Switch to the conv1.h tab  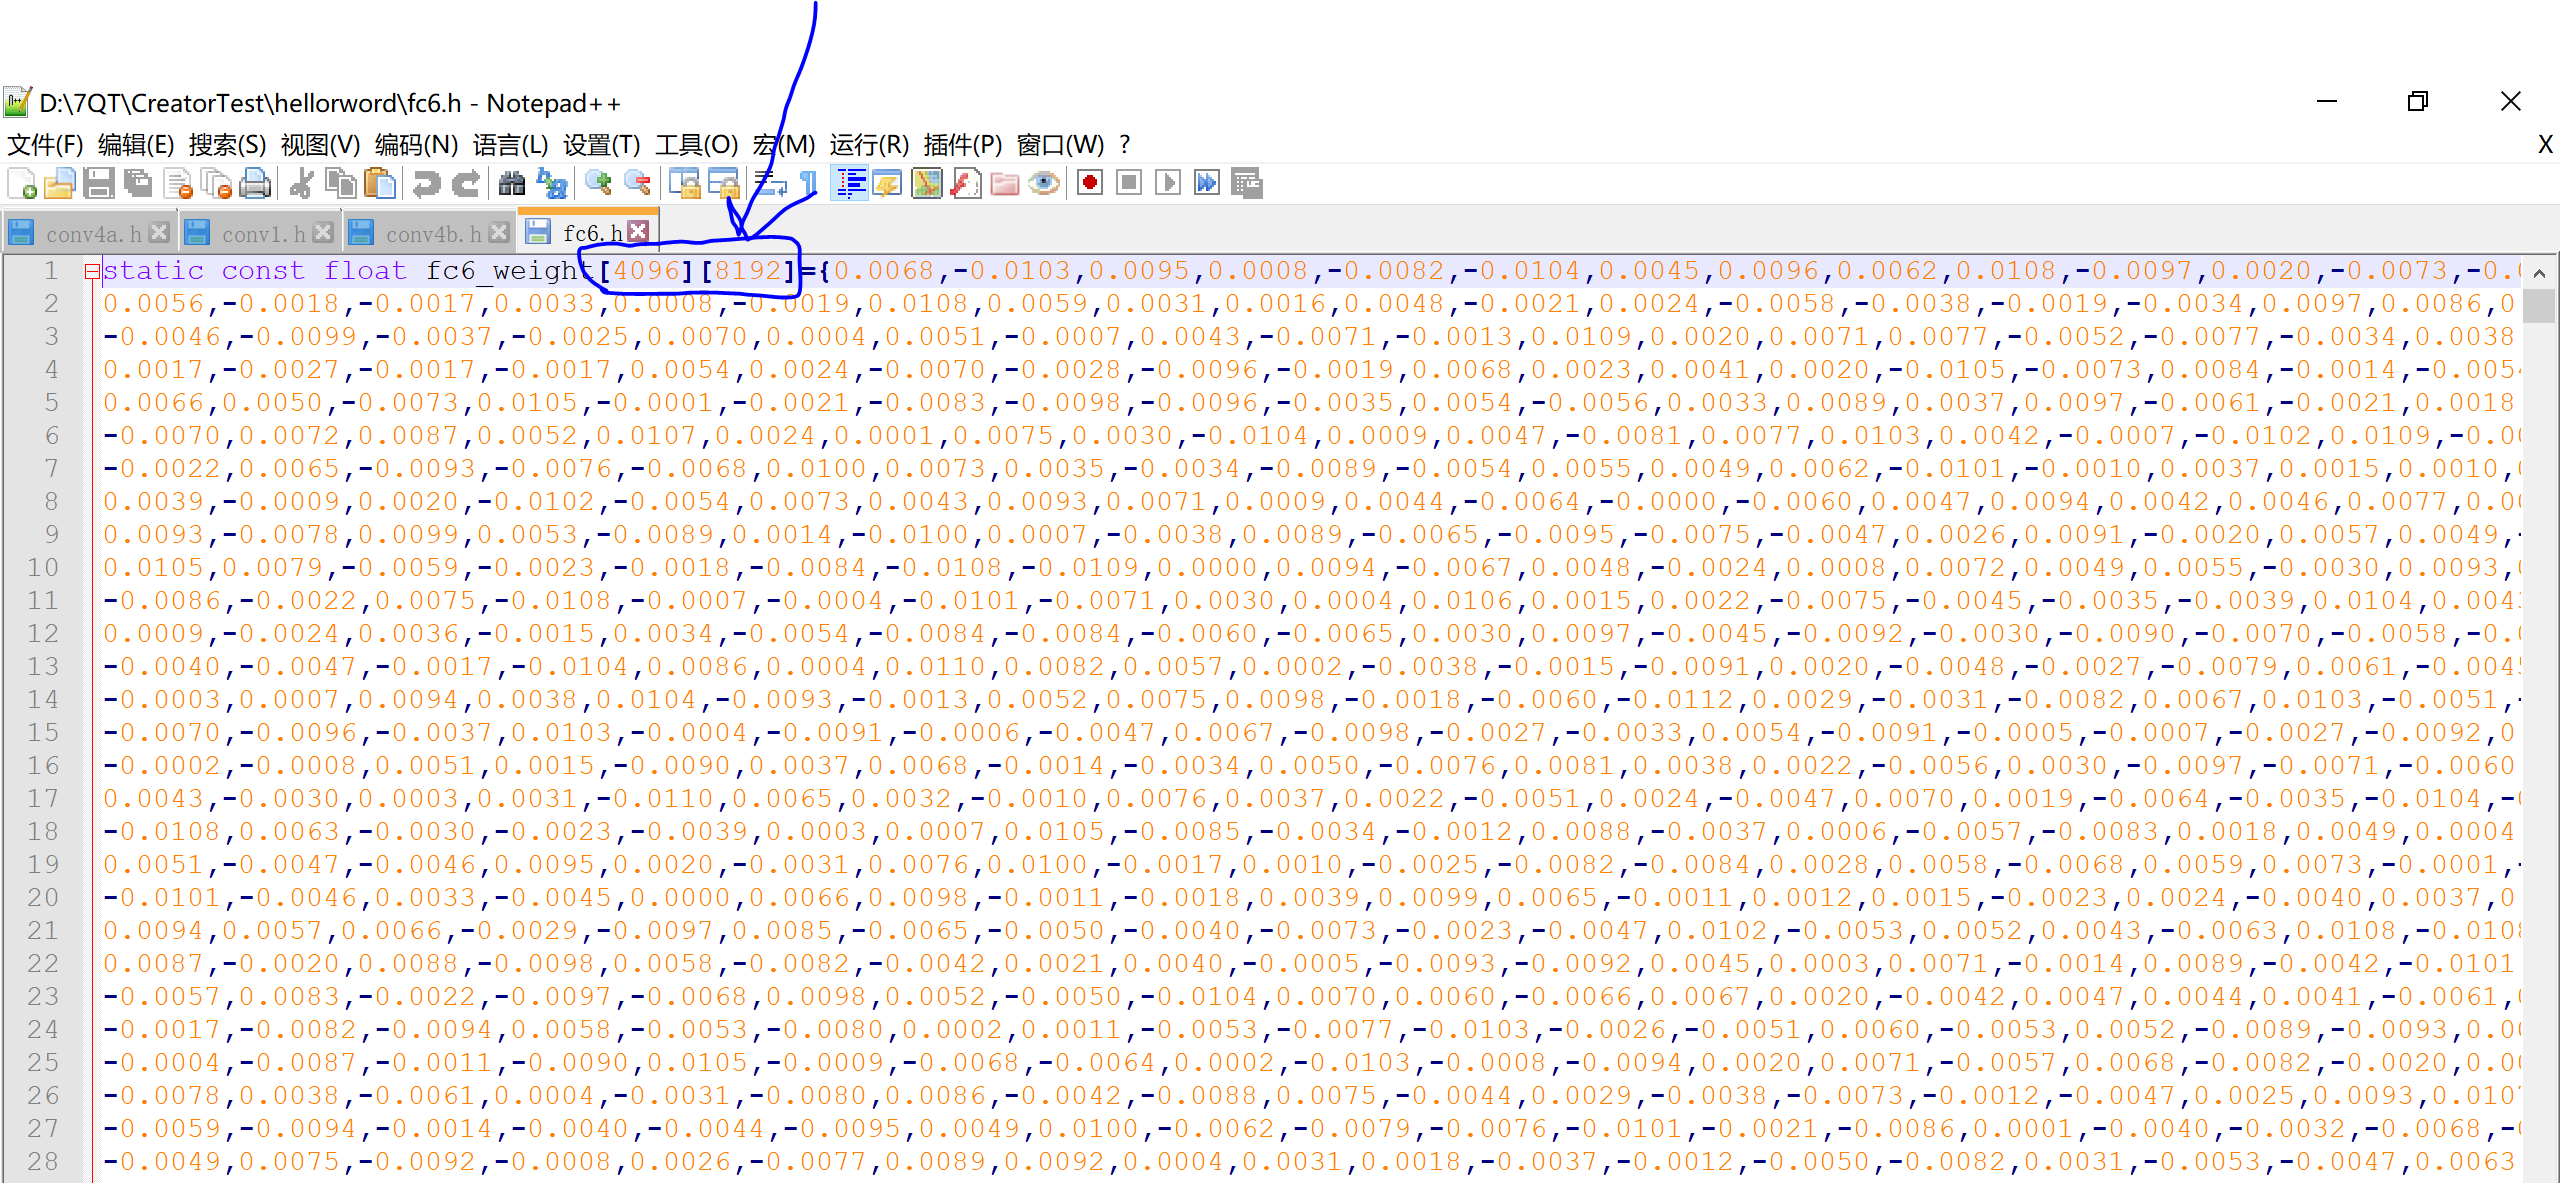click(x=263, y=234)
